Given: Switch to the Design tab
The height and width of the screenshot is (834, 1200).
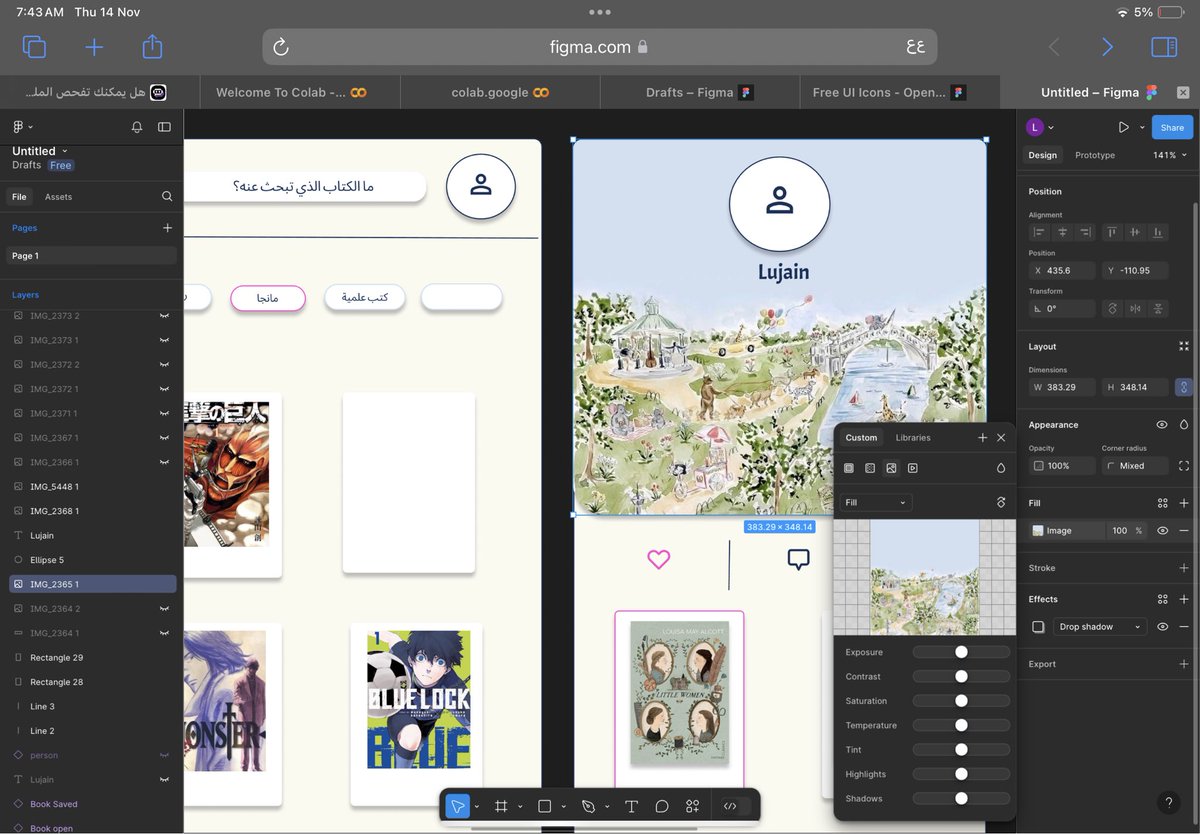Looking at the screenshot, I should [1042, 155].
